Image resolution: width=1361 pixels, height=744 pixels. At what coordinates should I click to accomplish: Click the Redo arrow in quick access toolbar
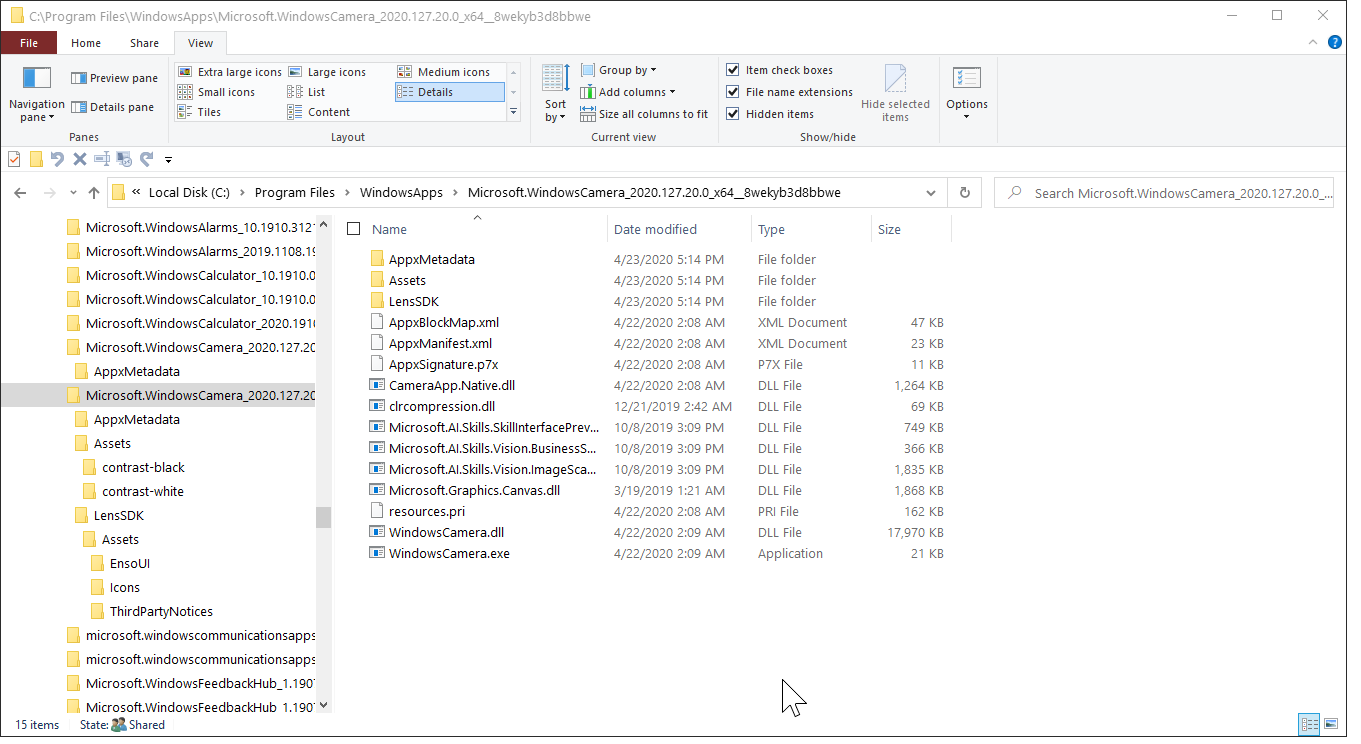pyautogui.click(x=147, y=159)
